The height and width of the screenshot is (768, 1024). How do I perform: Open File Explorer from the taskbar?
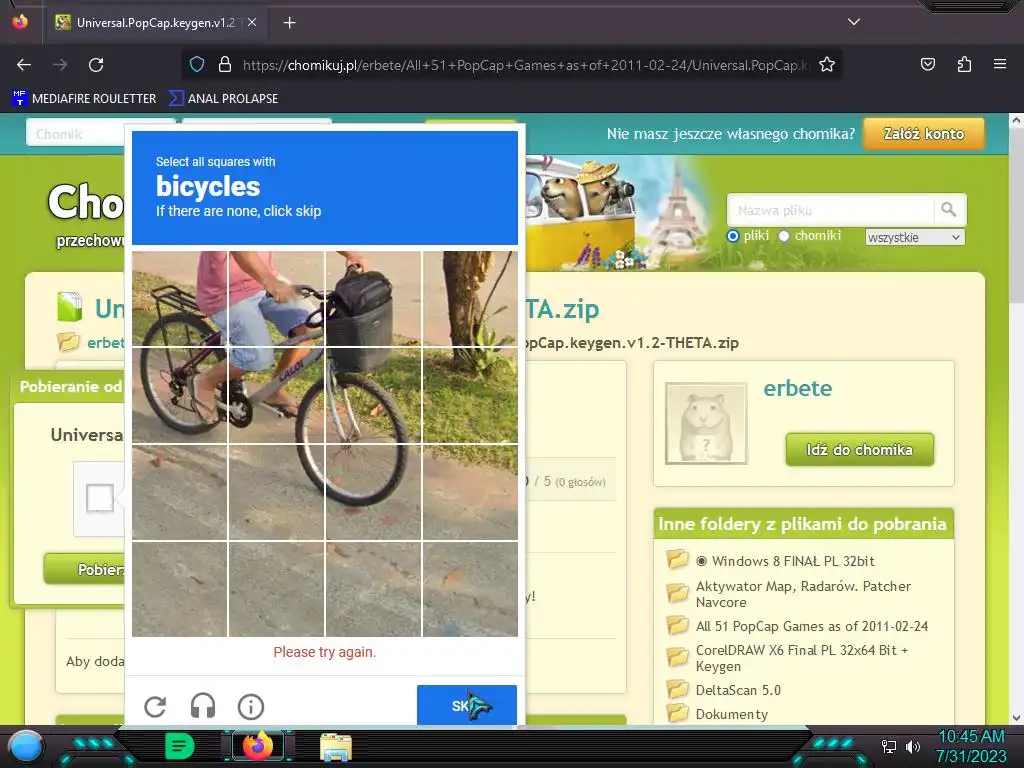[336, 747]
